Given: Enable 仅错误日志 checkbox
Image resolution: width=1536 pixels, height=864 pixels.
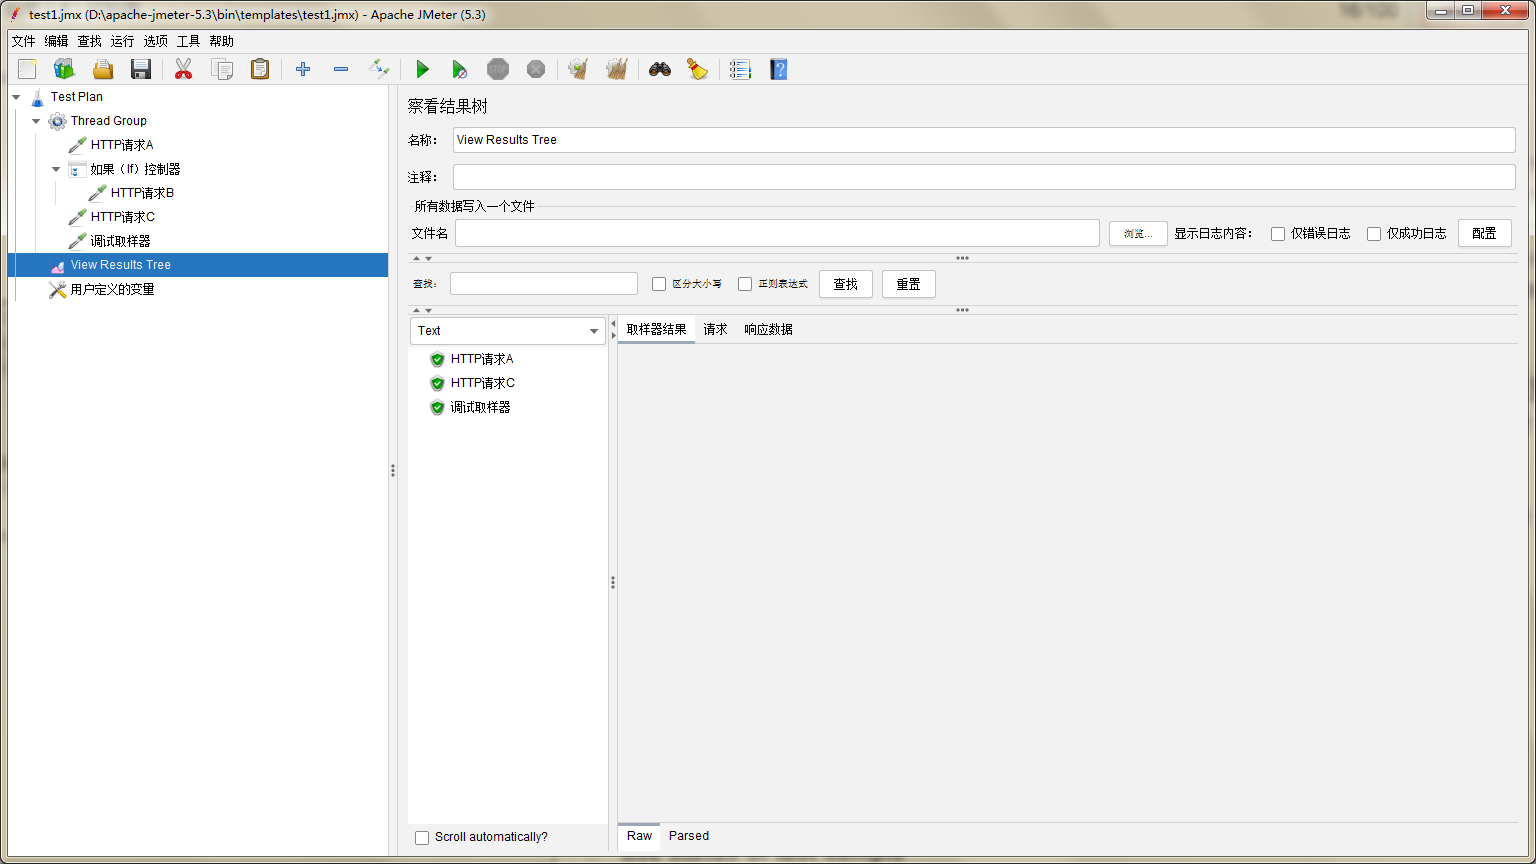Looking at the screenshot, I should pyautogui.click(x=1278, y=233).
